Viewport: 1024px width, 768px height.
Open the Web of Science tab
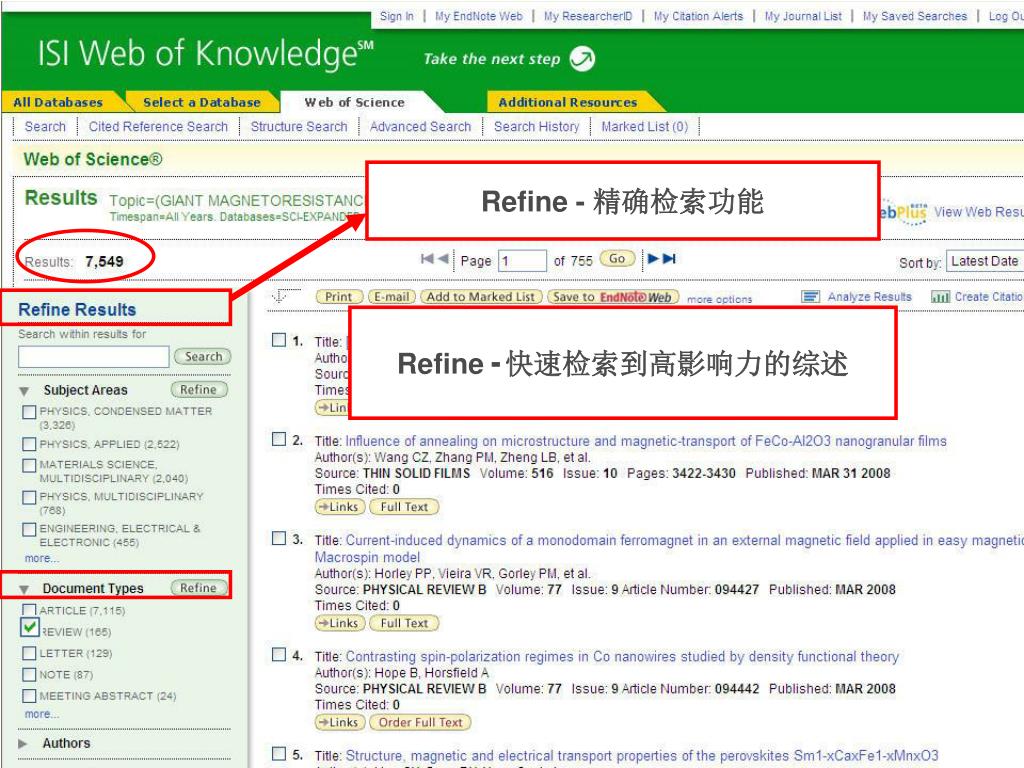(x=355, y=102)
